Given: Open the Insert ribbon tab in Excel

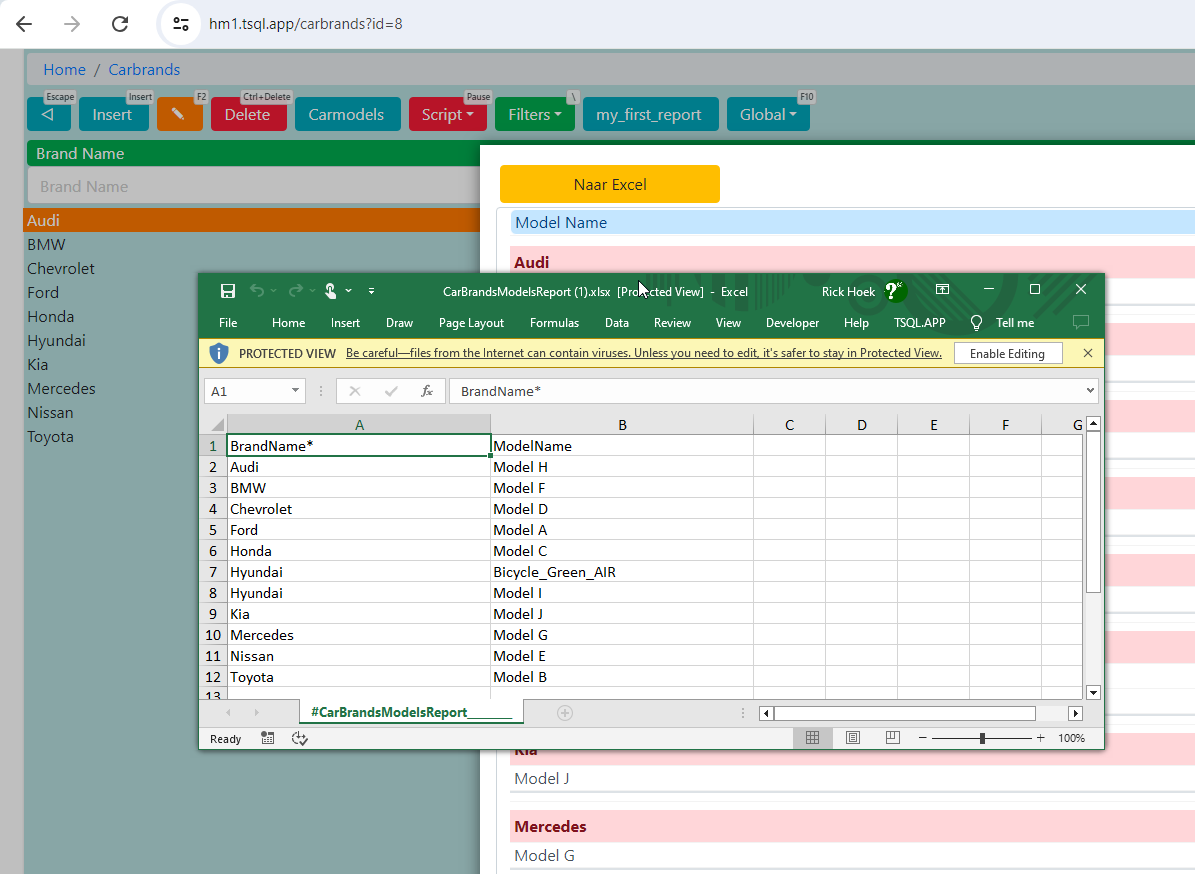Looking at the screenshot, I should pos(345,323).
